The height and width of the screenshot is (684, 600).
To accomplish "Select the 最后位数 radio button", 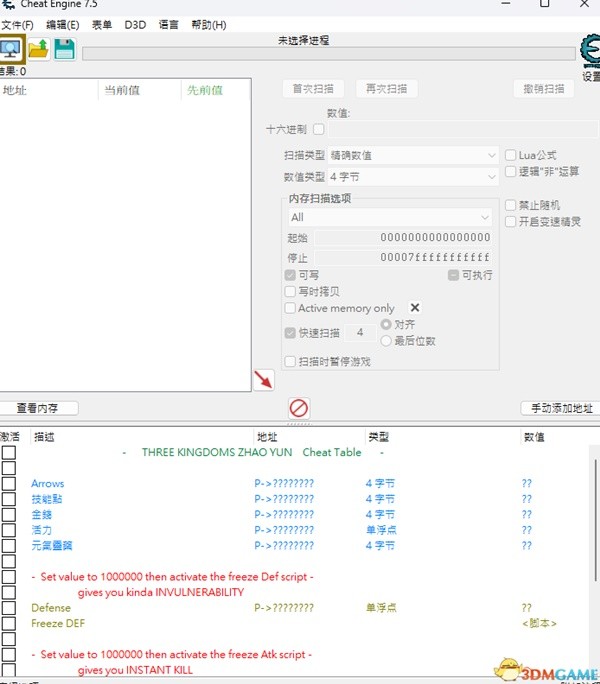I will click(386, 341).
